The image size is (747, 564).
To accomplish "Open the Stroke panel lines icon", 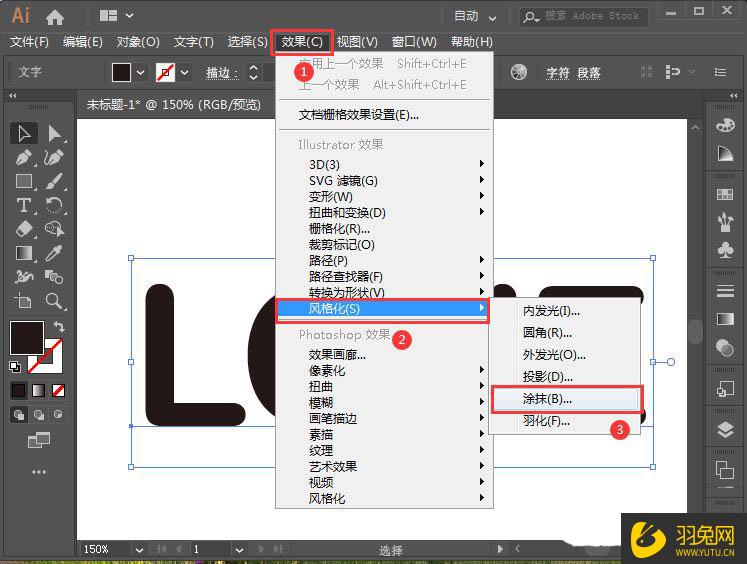I will 725,291.
